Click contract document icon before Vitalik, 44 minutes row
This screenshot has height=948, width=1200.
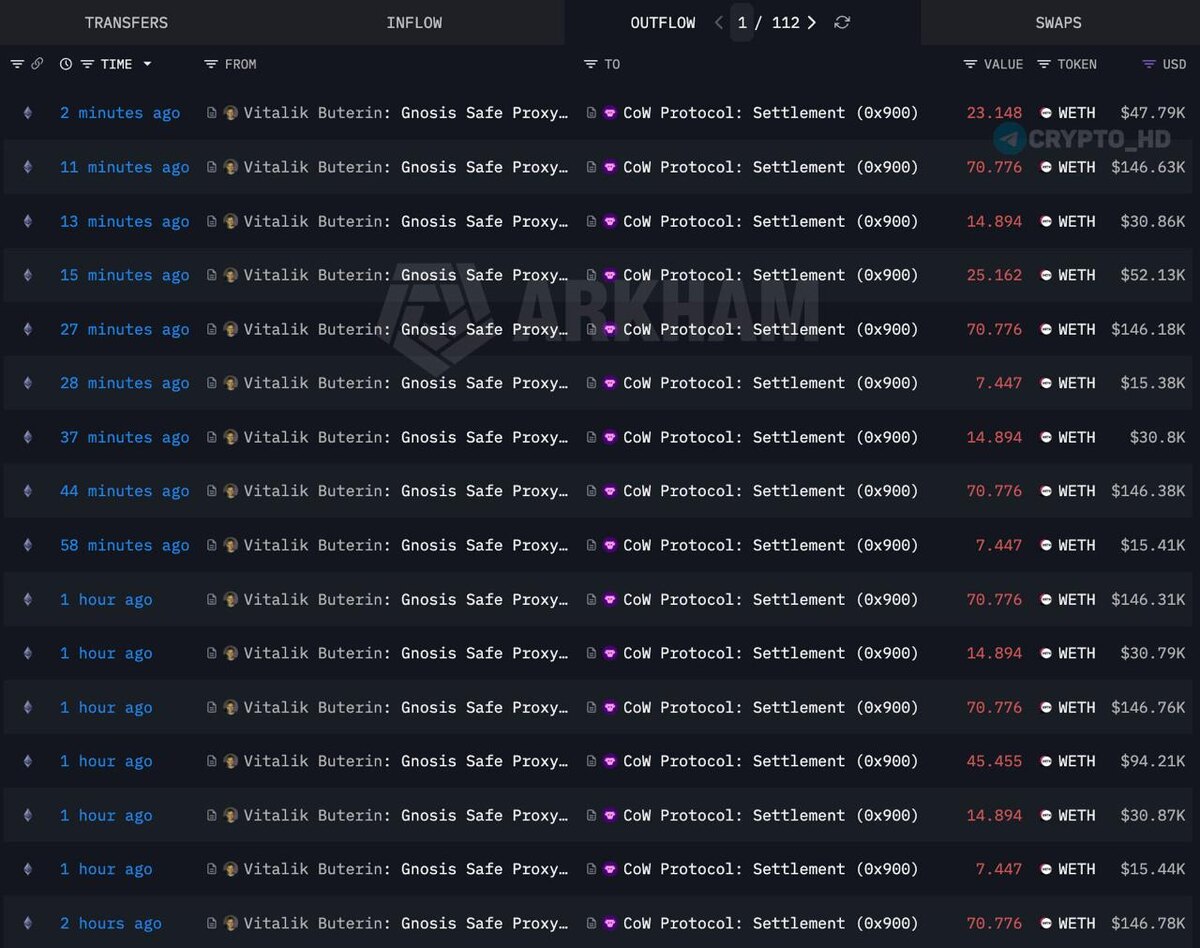tap(212, 491)
